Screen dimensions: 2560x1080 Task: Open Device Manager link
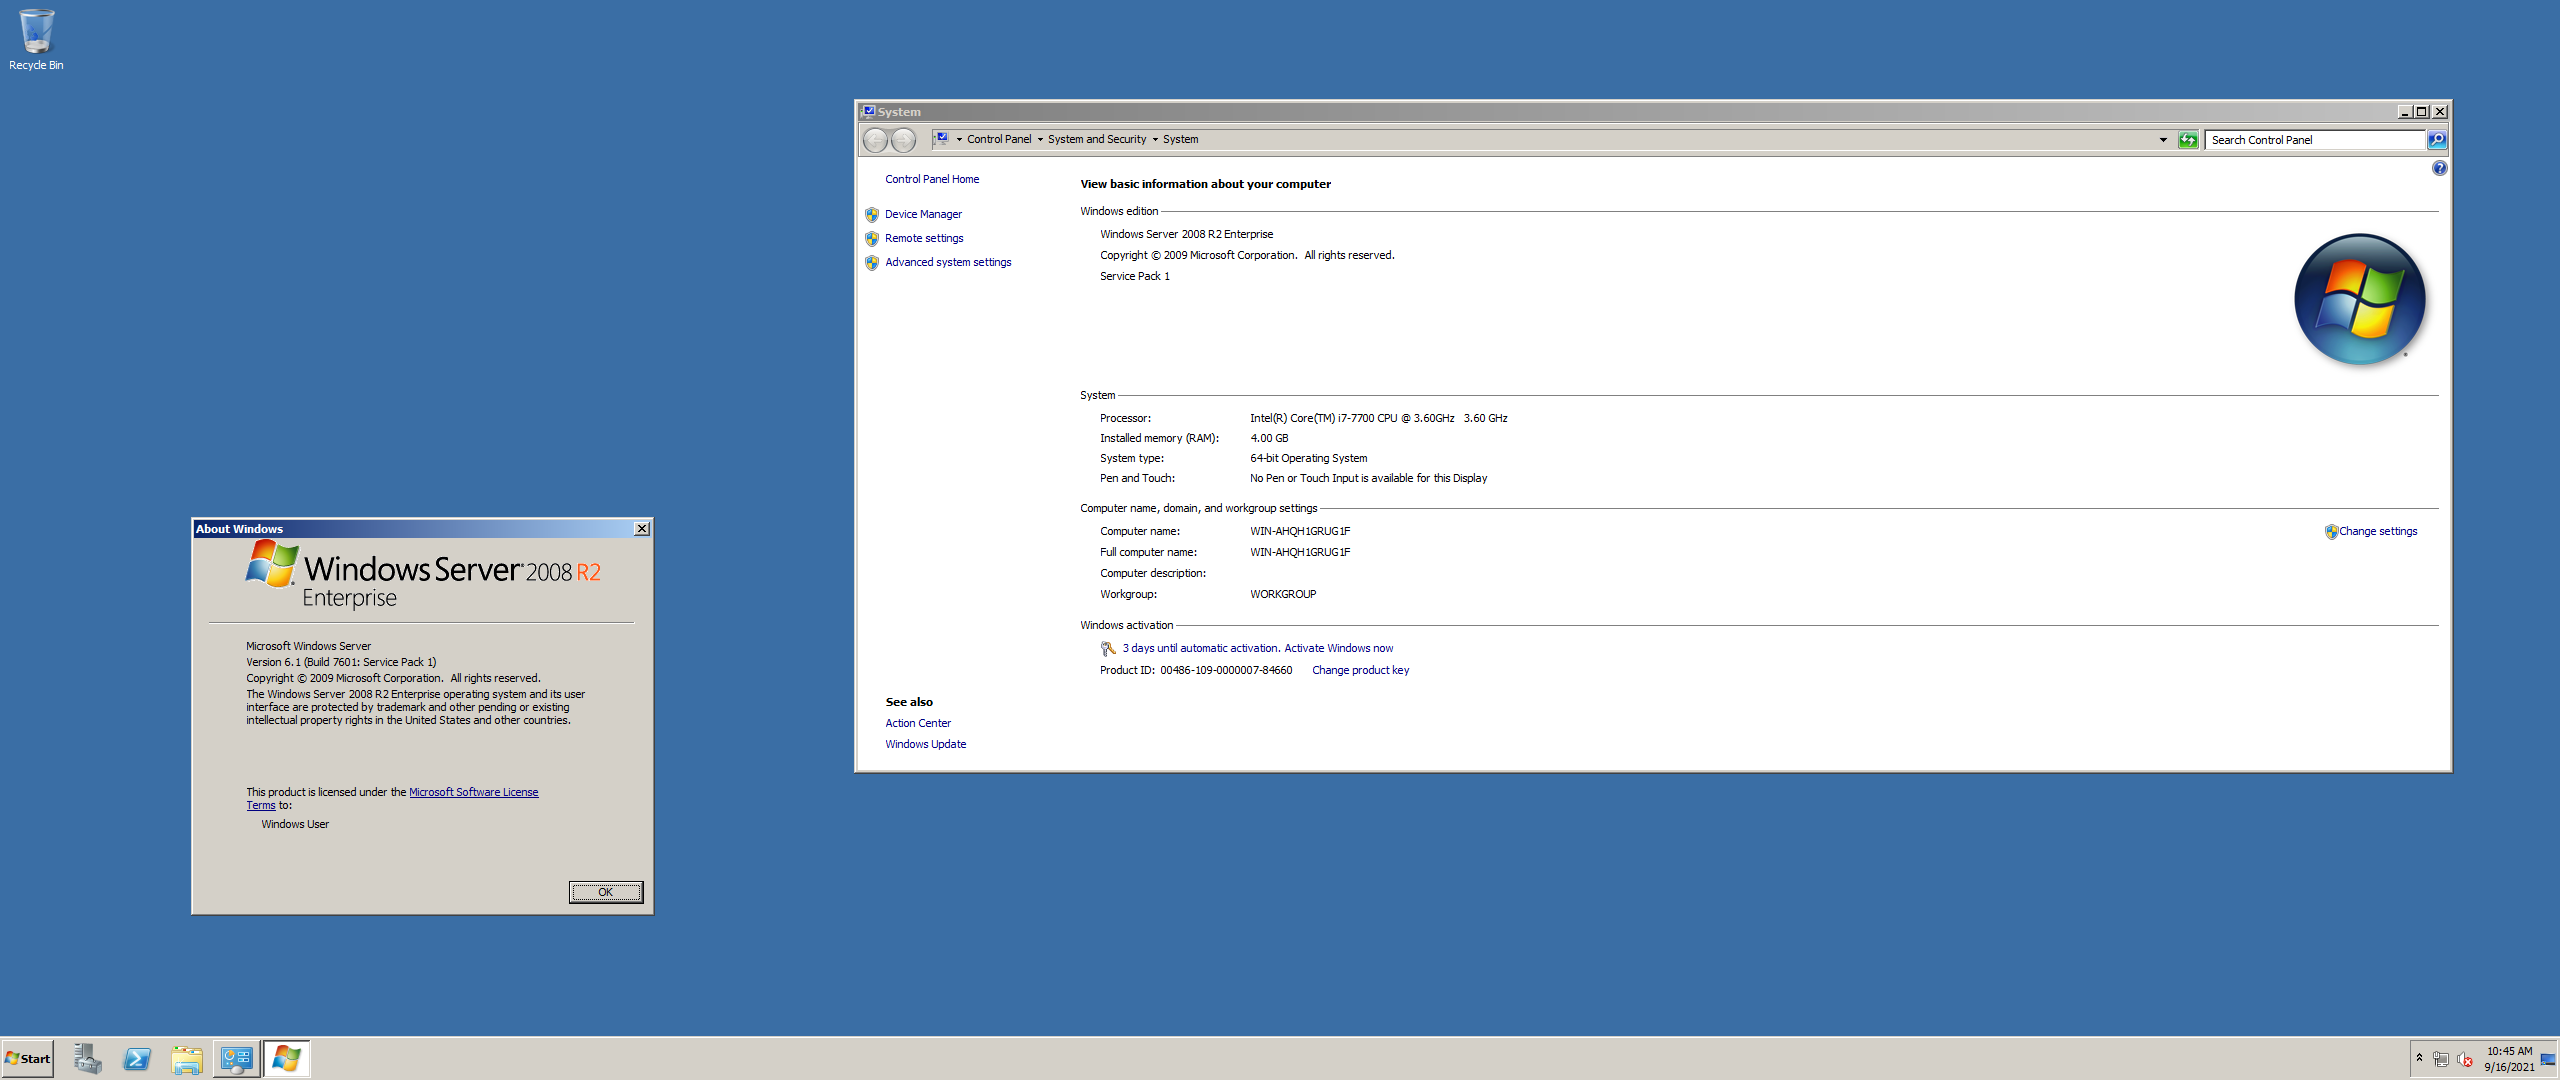click(x=923, y=215)
